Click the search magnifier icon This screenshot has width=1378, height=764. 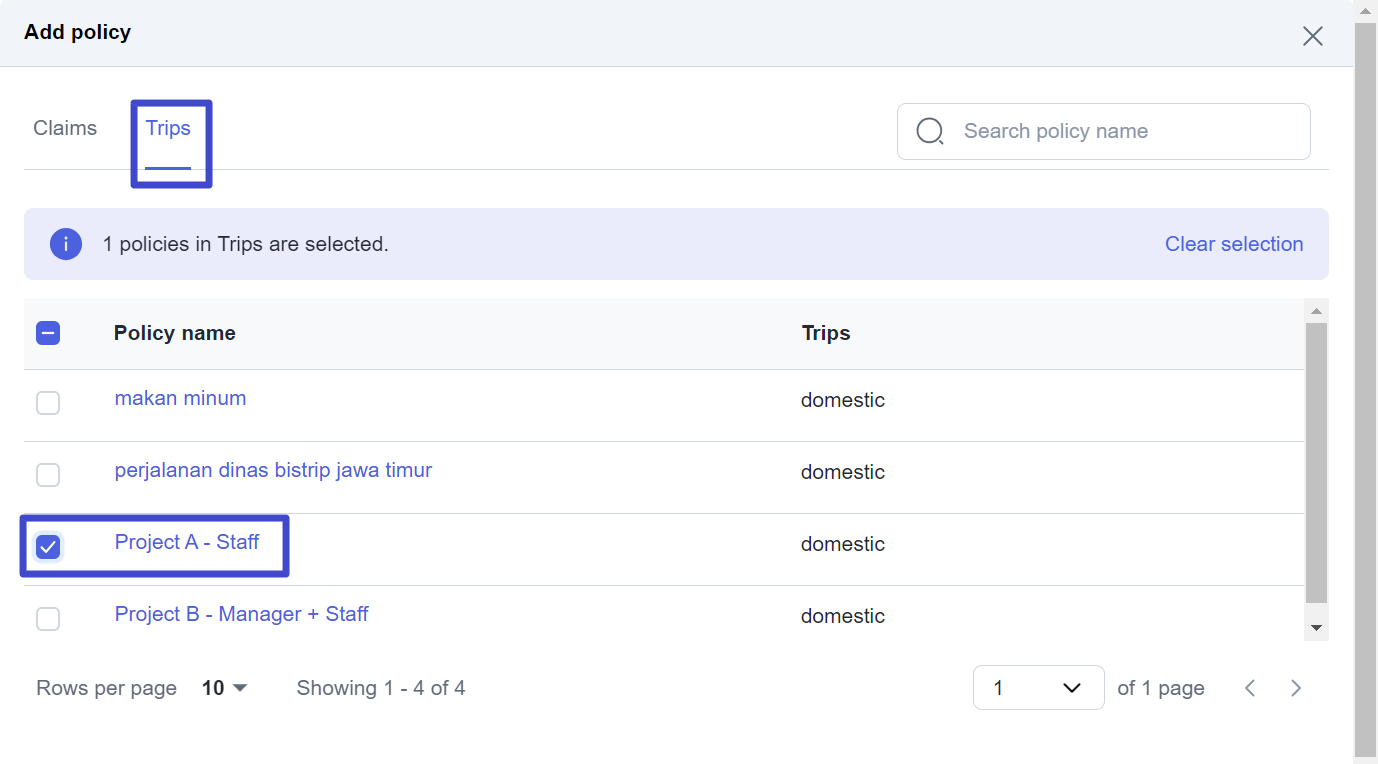[930, 131]
